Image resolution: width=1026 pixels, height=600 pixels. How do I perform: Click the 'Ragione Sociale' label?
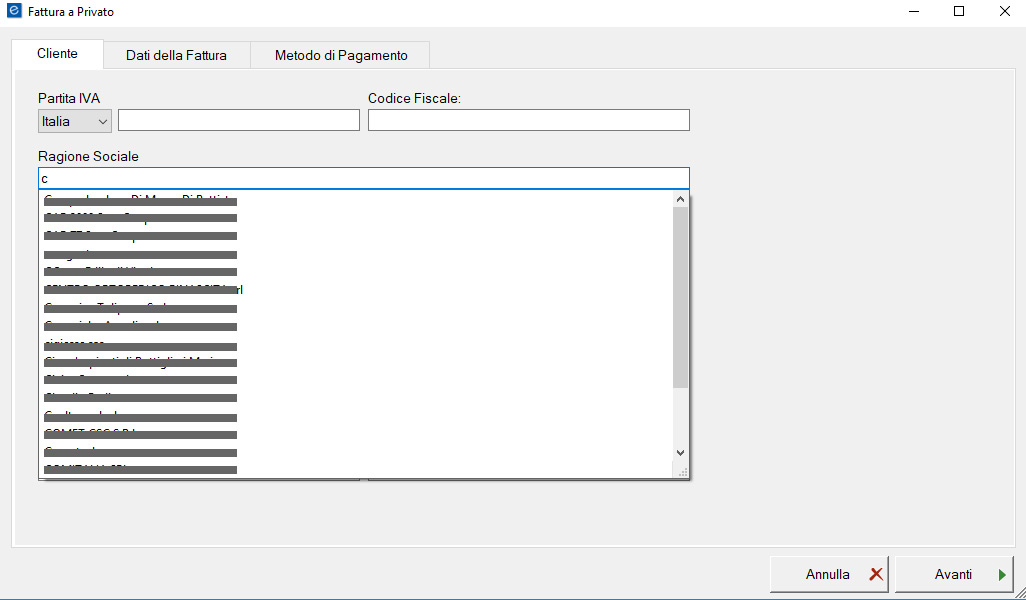pos(88,157)
